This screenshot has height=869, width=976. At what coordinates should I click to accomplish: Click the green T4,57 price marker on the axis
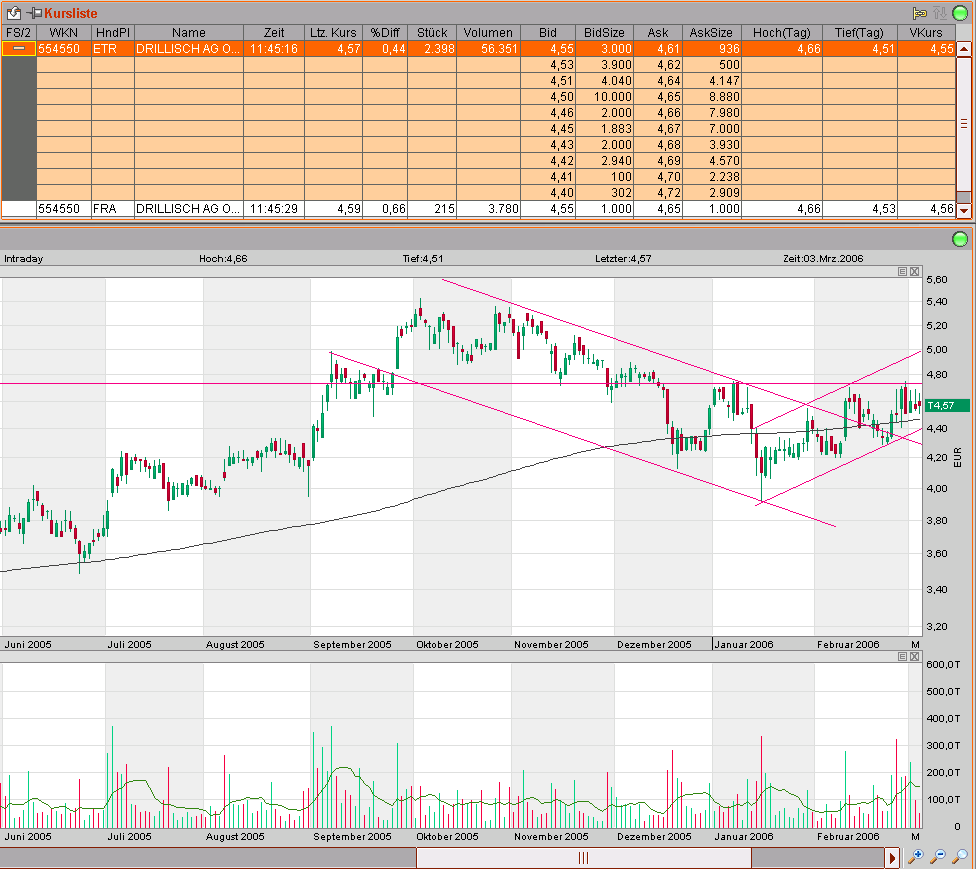[x=947, y=406]
